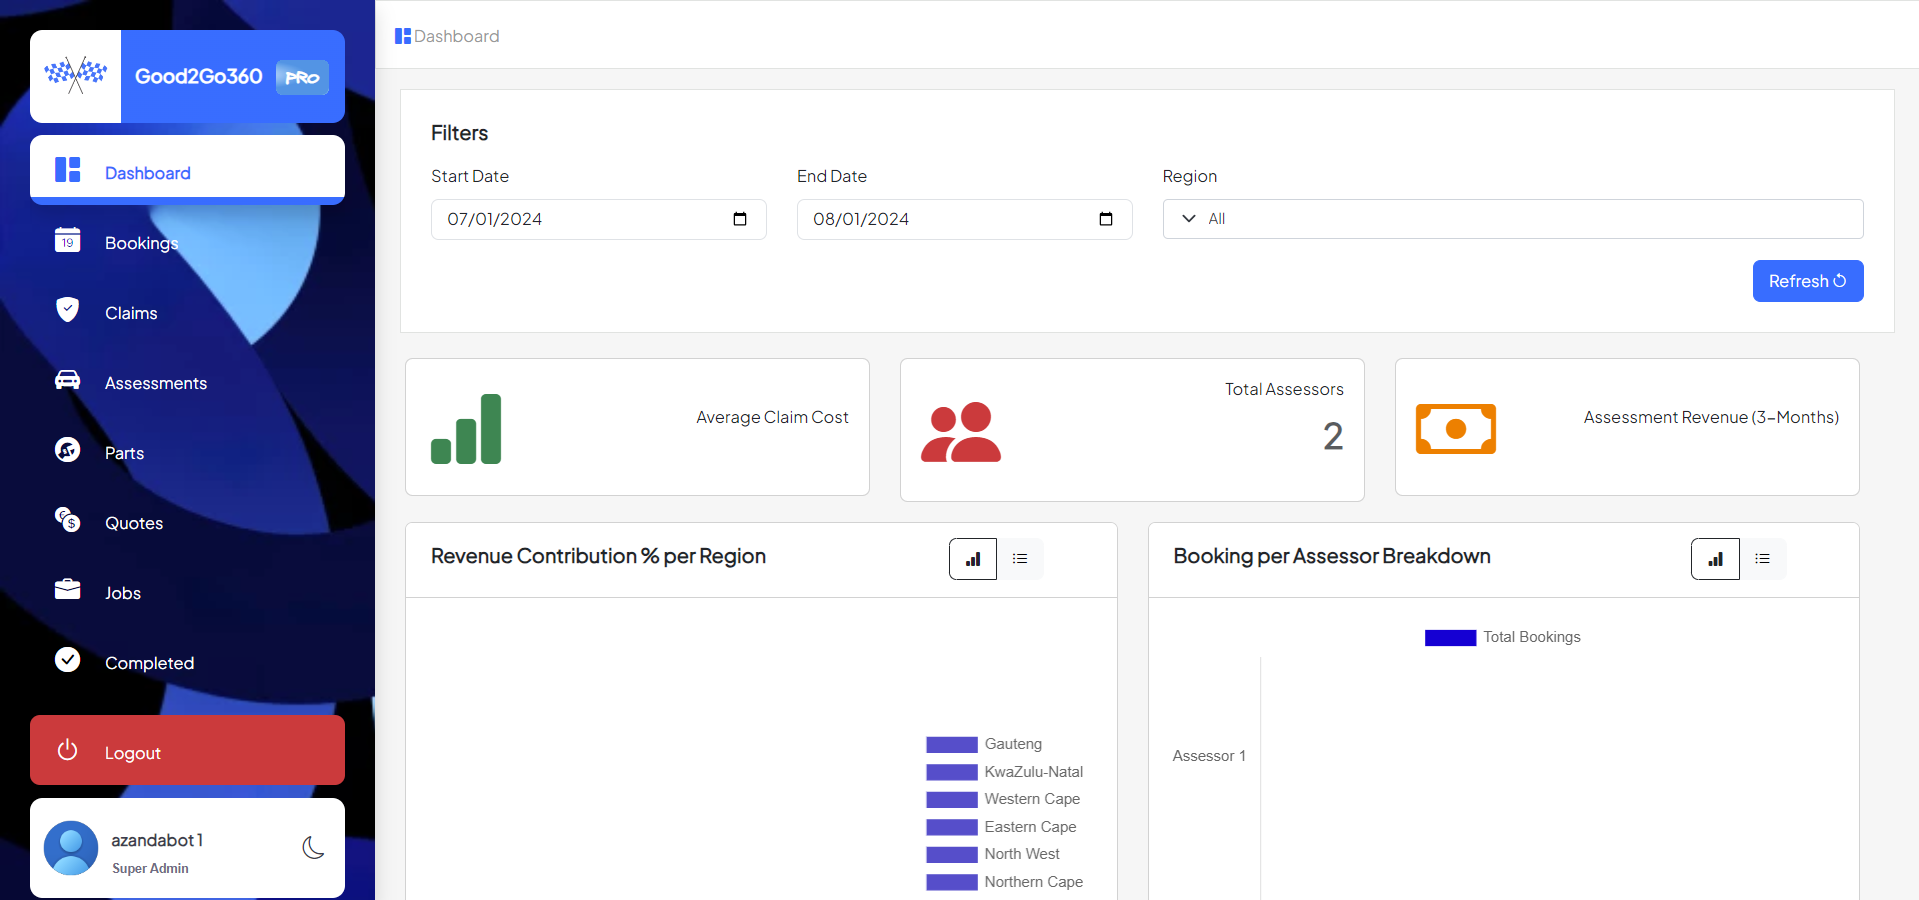Viewport: 1919px width, 900px height.
Task: Click the Refresh button
Action: 1808,281
